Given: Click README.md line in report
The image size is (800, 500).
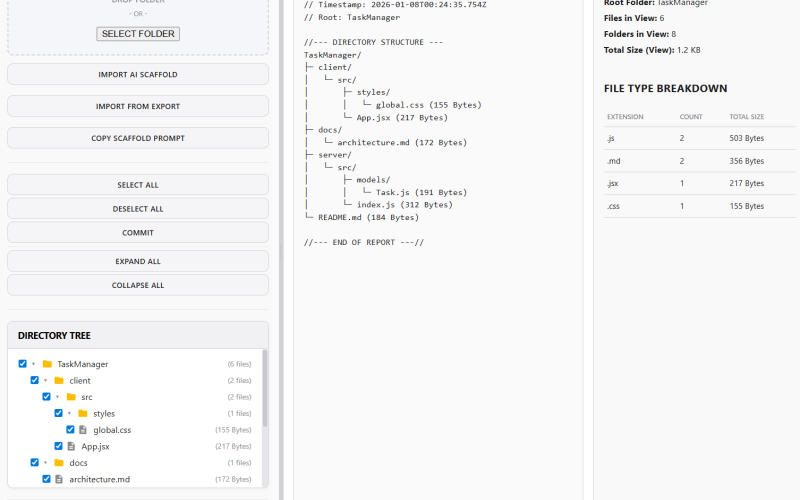Looking at the screenshot, I should tap(362, 217).
